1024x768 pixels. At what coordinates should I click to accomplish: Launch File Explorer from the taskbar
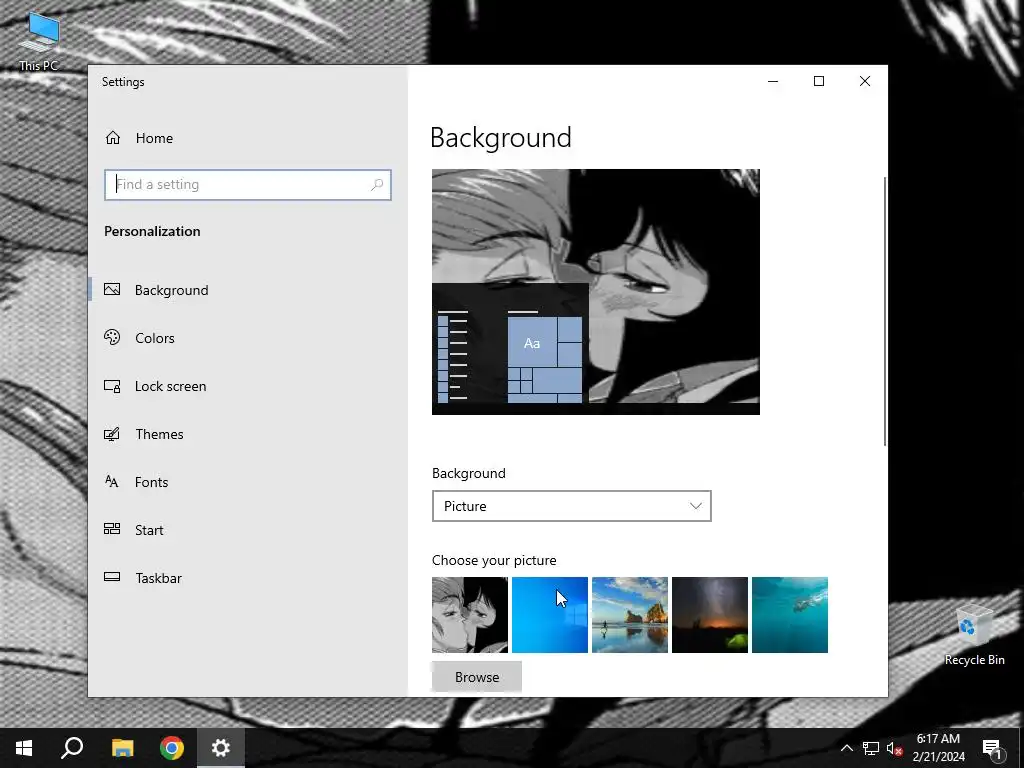tap(122, 748)
